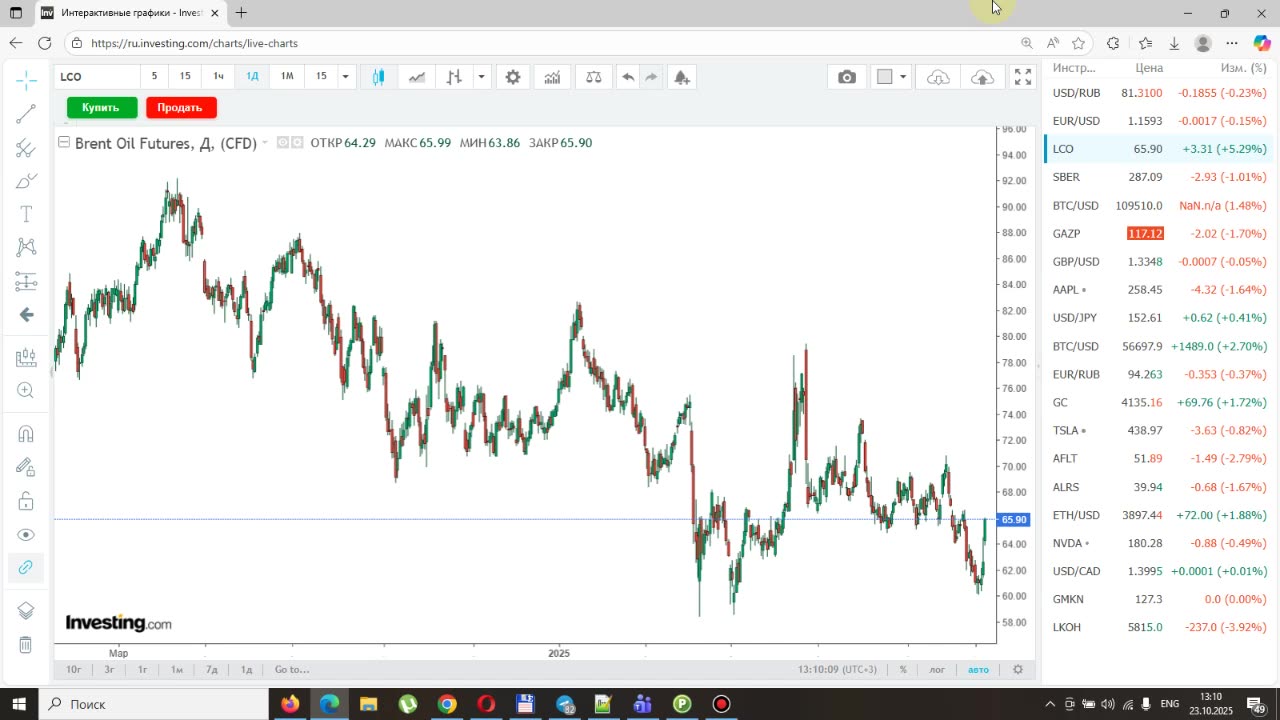Image resolution: width=1280 pixels, height=720 pixels.
Task: Toggle stay in drawing mode pencil-lock
Action: pos(26,467)
